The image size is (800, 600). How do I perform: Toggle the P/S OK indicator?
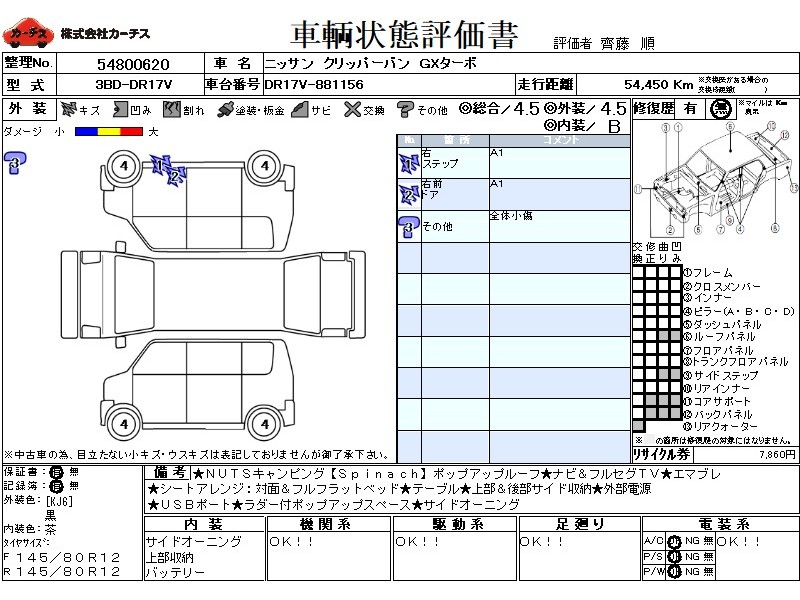click(x=674, y=556)
